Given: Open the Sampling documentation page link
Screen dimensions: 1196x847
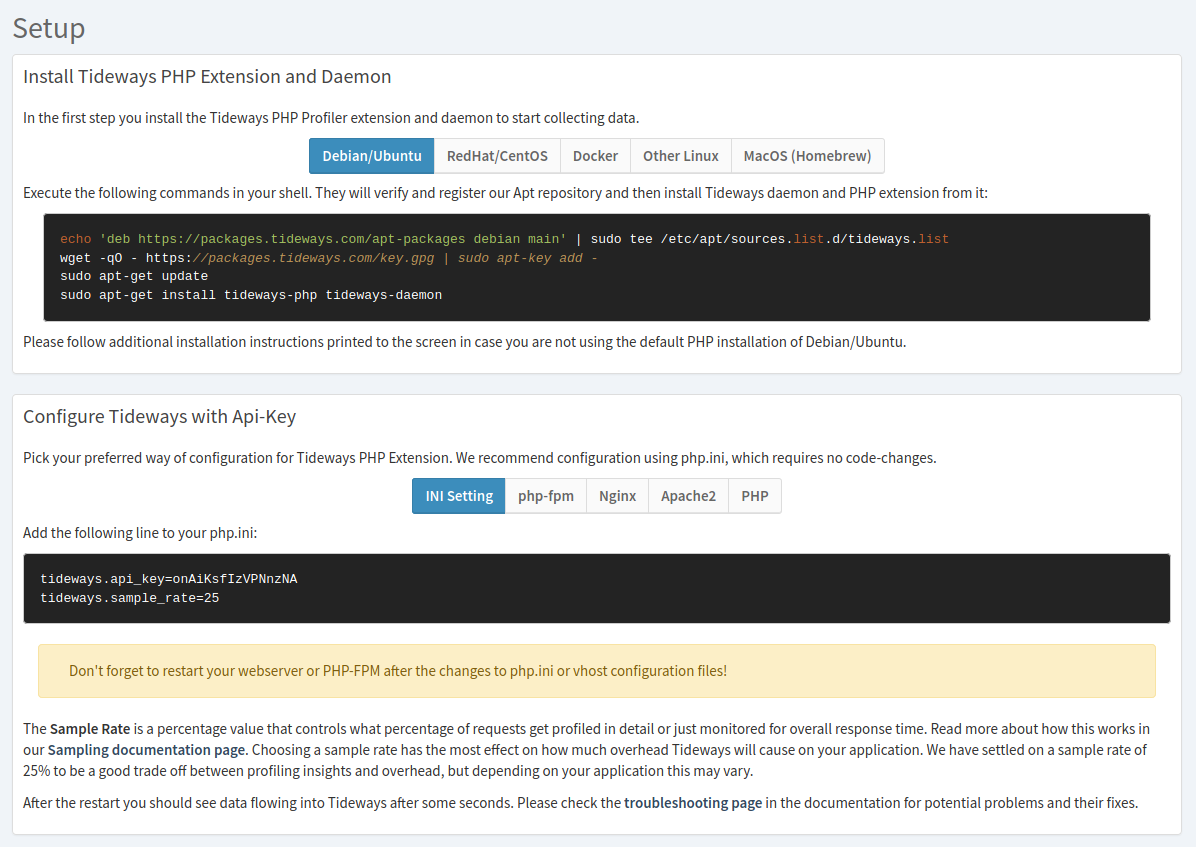Looking at the screenshot, I should pos(147,750).
